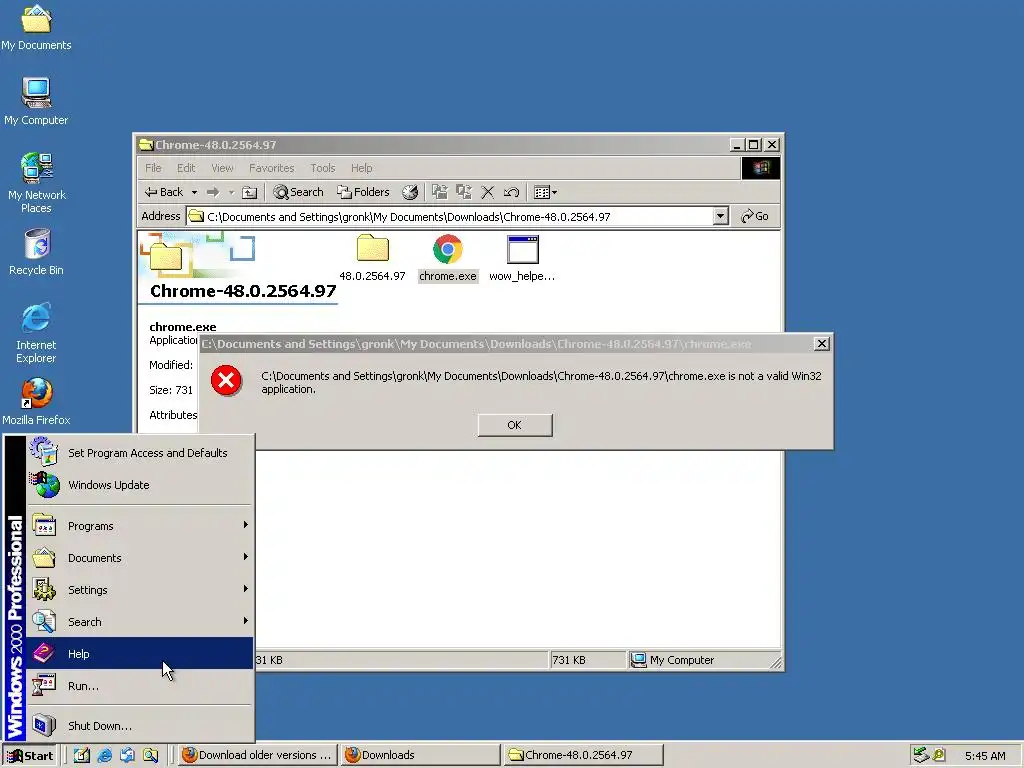
Task: Switch to 'Download older versions' taskbar button
Action: 257,756
